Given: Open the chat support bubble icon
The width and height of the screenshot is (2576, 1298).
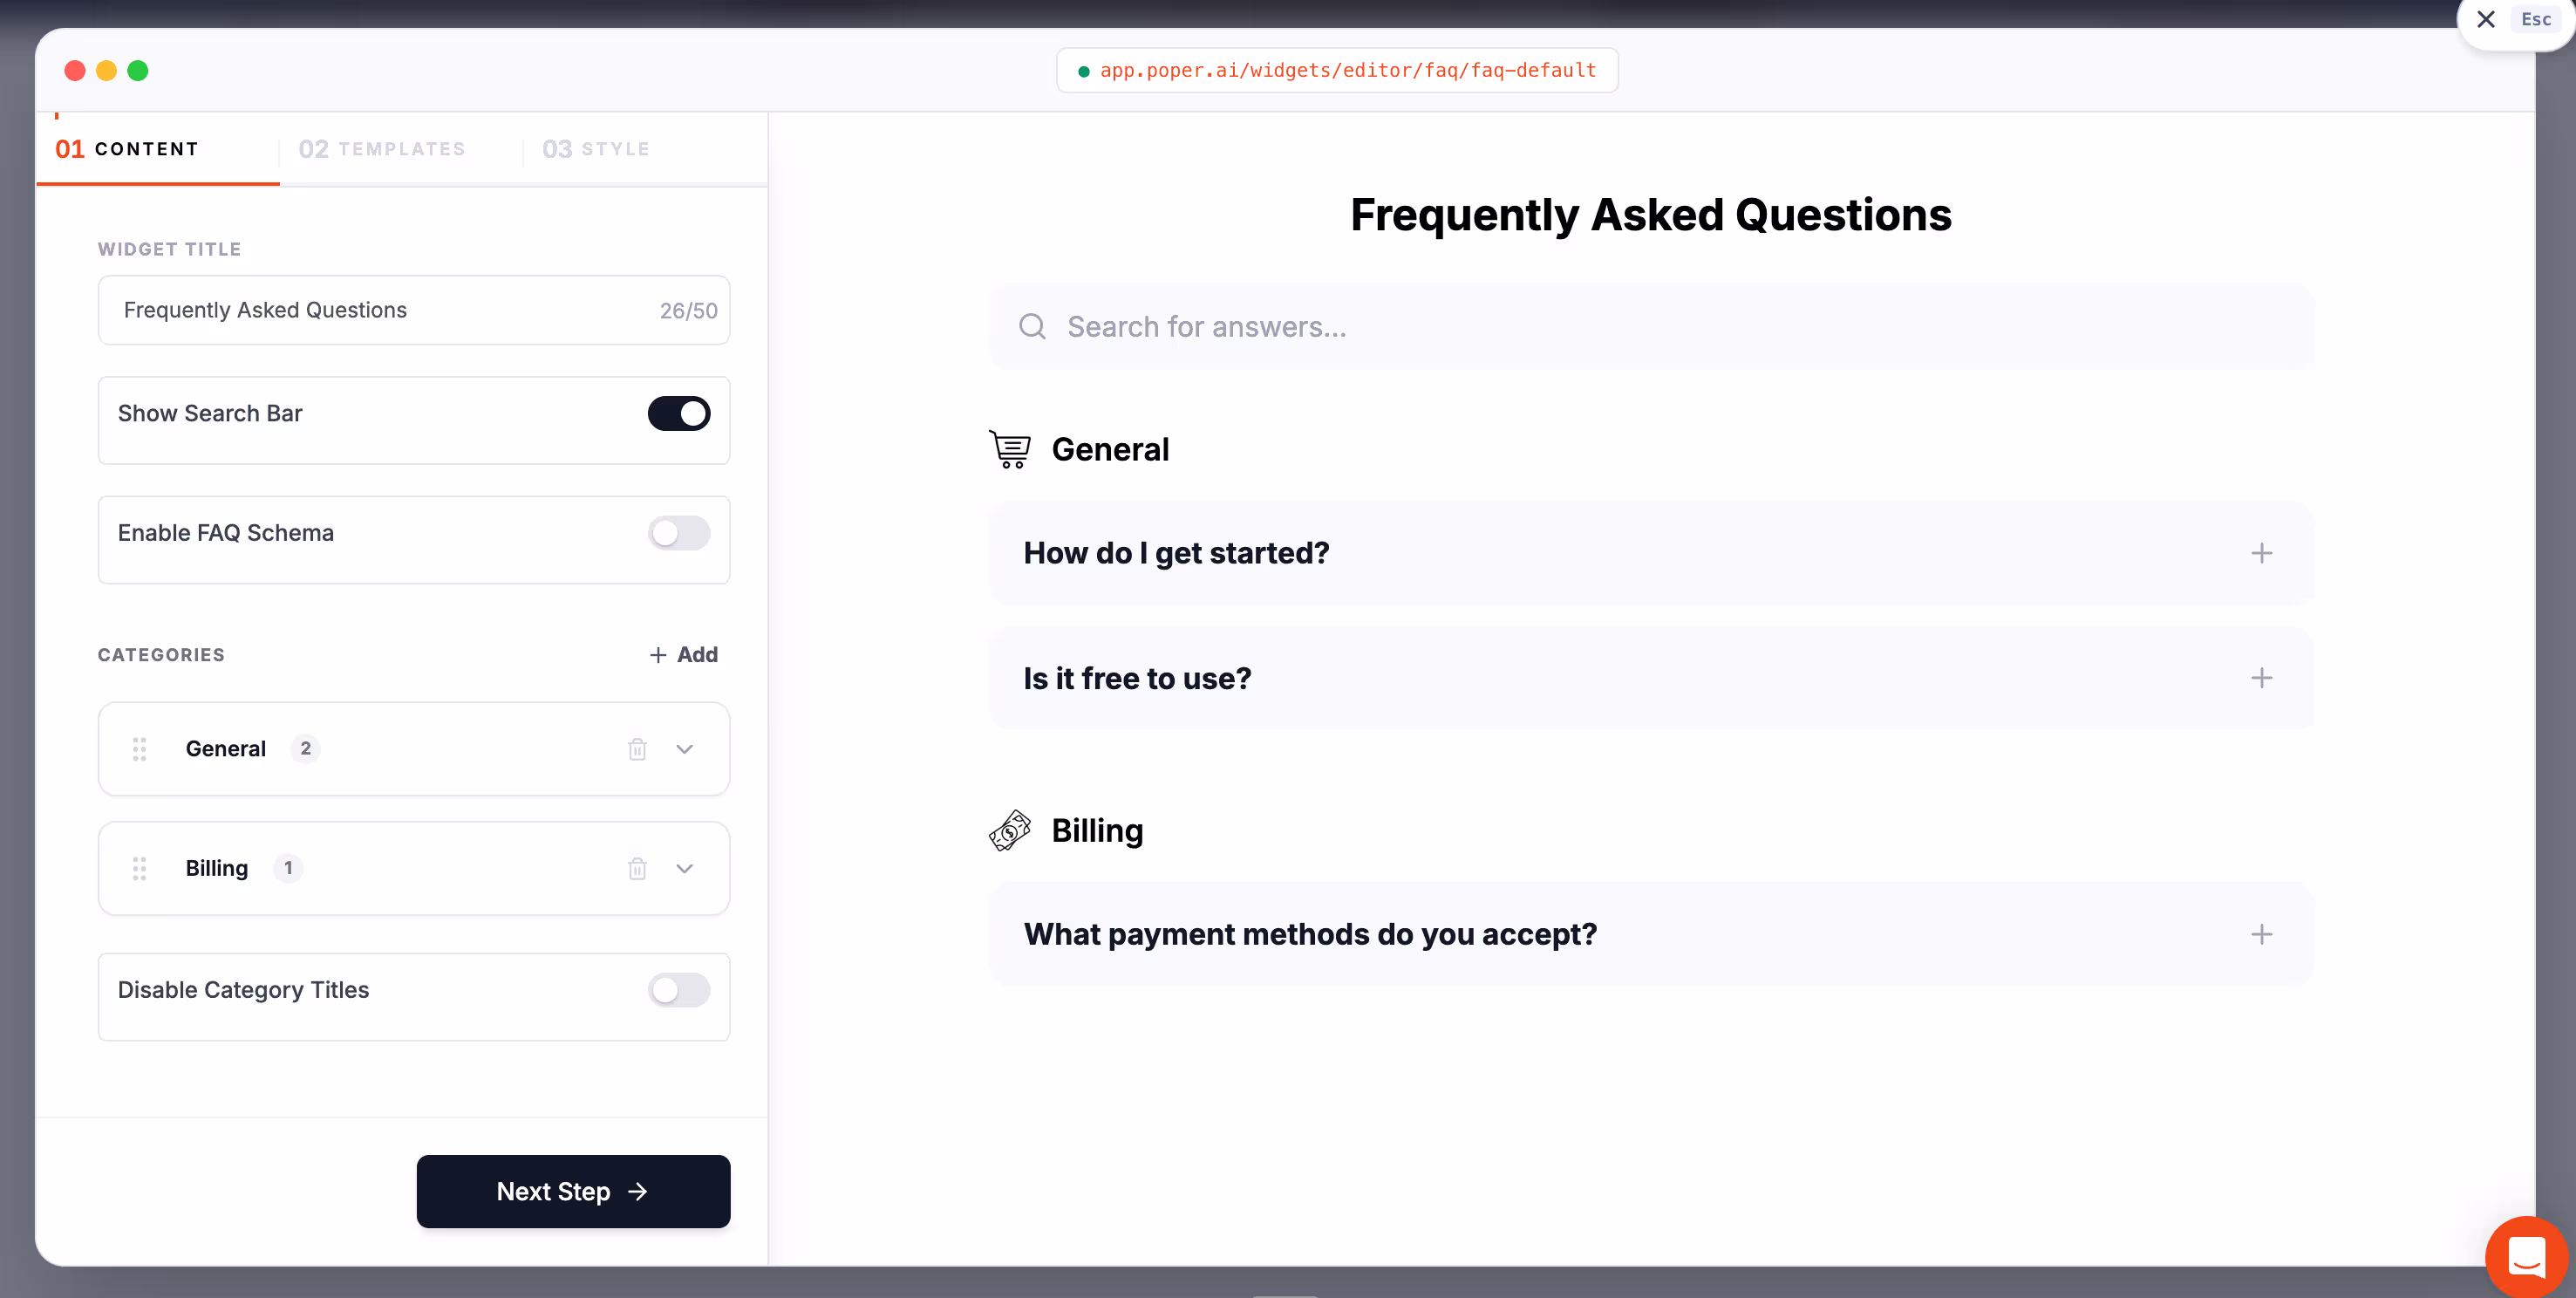Looking at the screenshot, I should (2527, 1257).
